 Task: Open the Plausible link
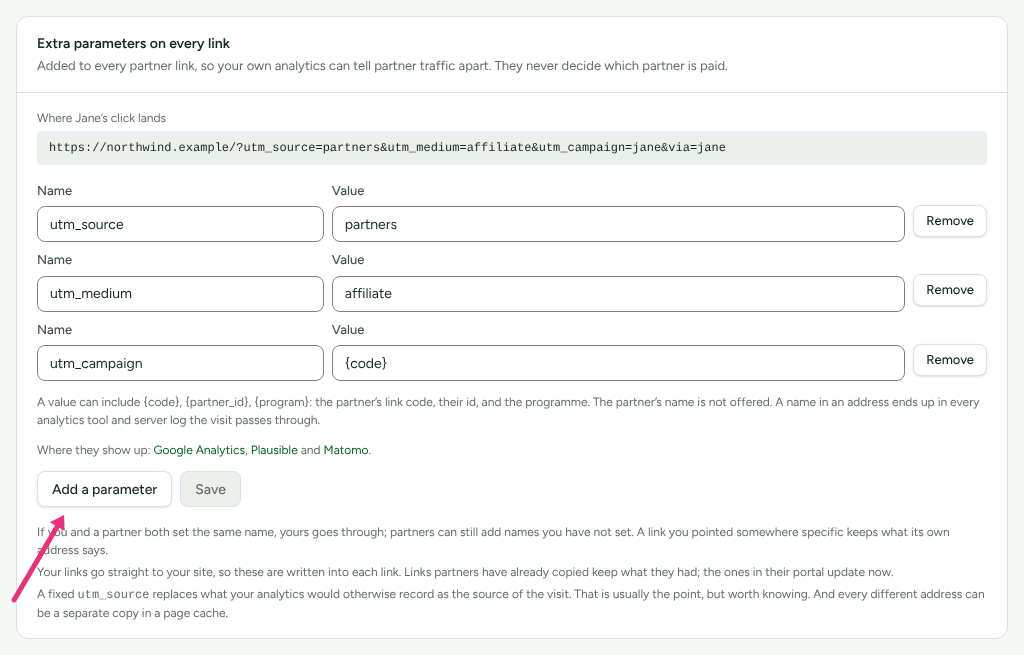pyautogui.click(x=274, y=450)
